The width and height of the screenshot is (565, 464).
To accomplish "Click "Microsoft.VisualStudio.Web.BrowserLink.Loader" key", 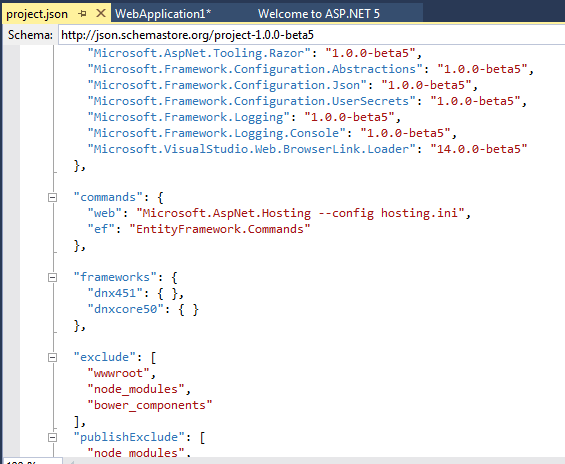I will coord(252,149).
